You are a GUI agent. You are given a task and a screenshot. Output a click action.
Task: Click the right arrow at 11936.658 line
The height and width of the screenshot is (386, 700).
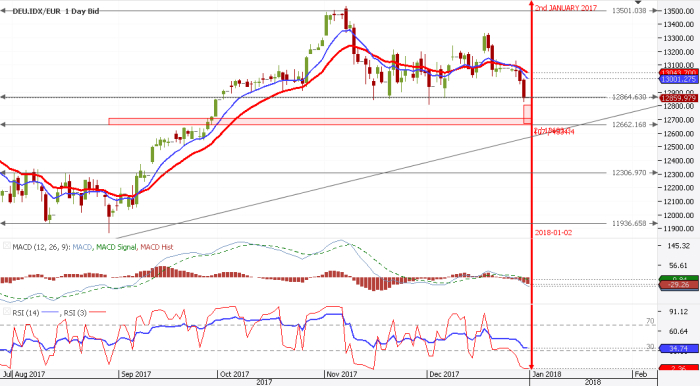(654, 223)
